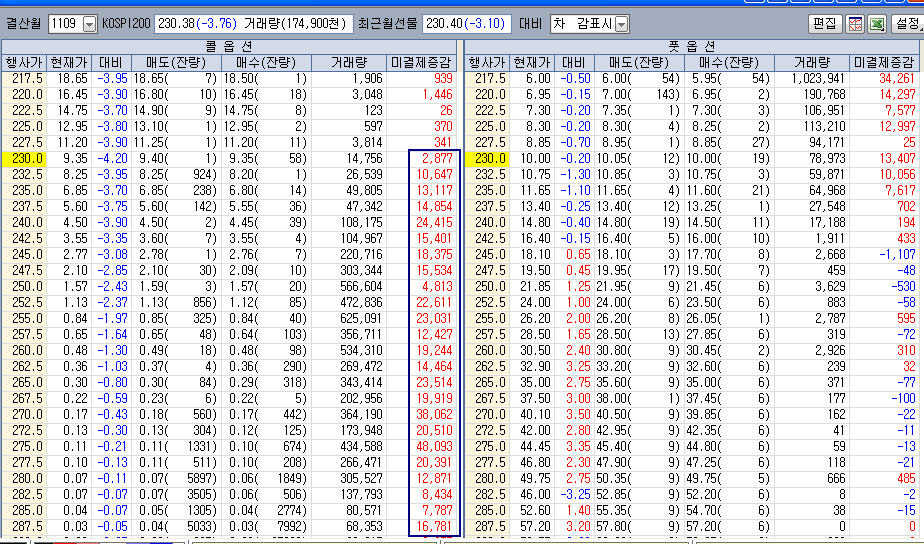
Task: Click put volume 78,973 at strike 230.0
Action: coord(828,159)
